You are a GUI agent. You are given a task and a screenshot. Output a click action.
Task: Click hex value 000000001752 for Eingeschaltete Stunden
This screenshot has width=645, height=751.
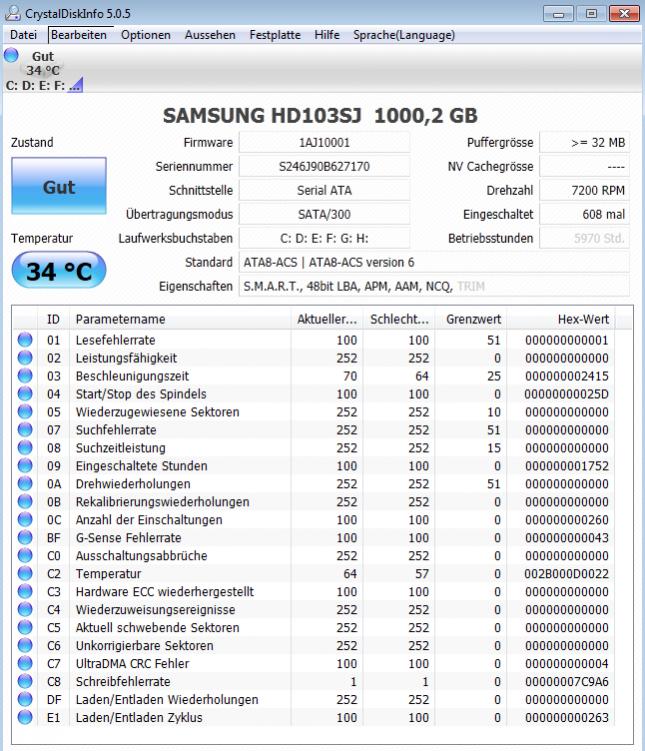click(566, 466)
